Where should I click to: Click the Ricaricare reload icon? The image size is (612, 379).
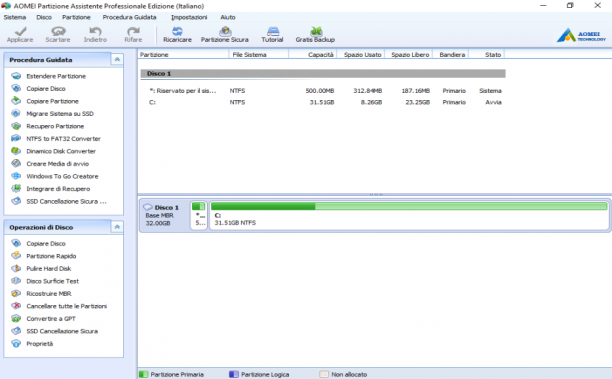[177, 31]
